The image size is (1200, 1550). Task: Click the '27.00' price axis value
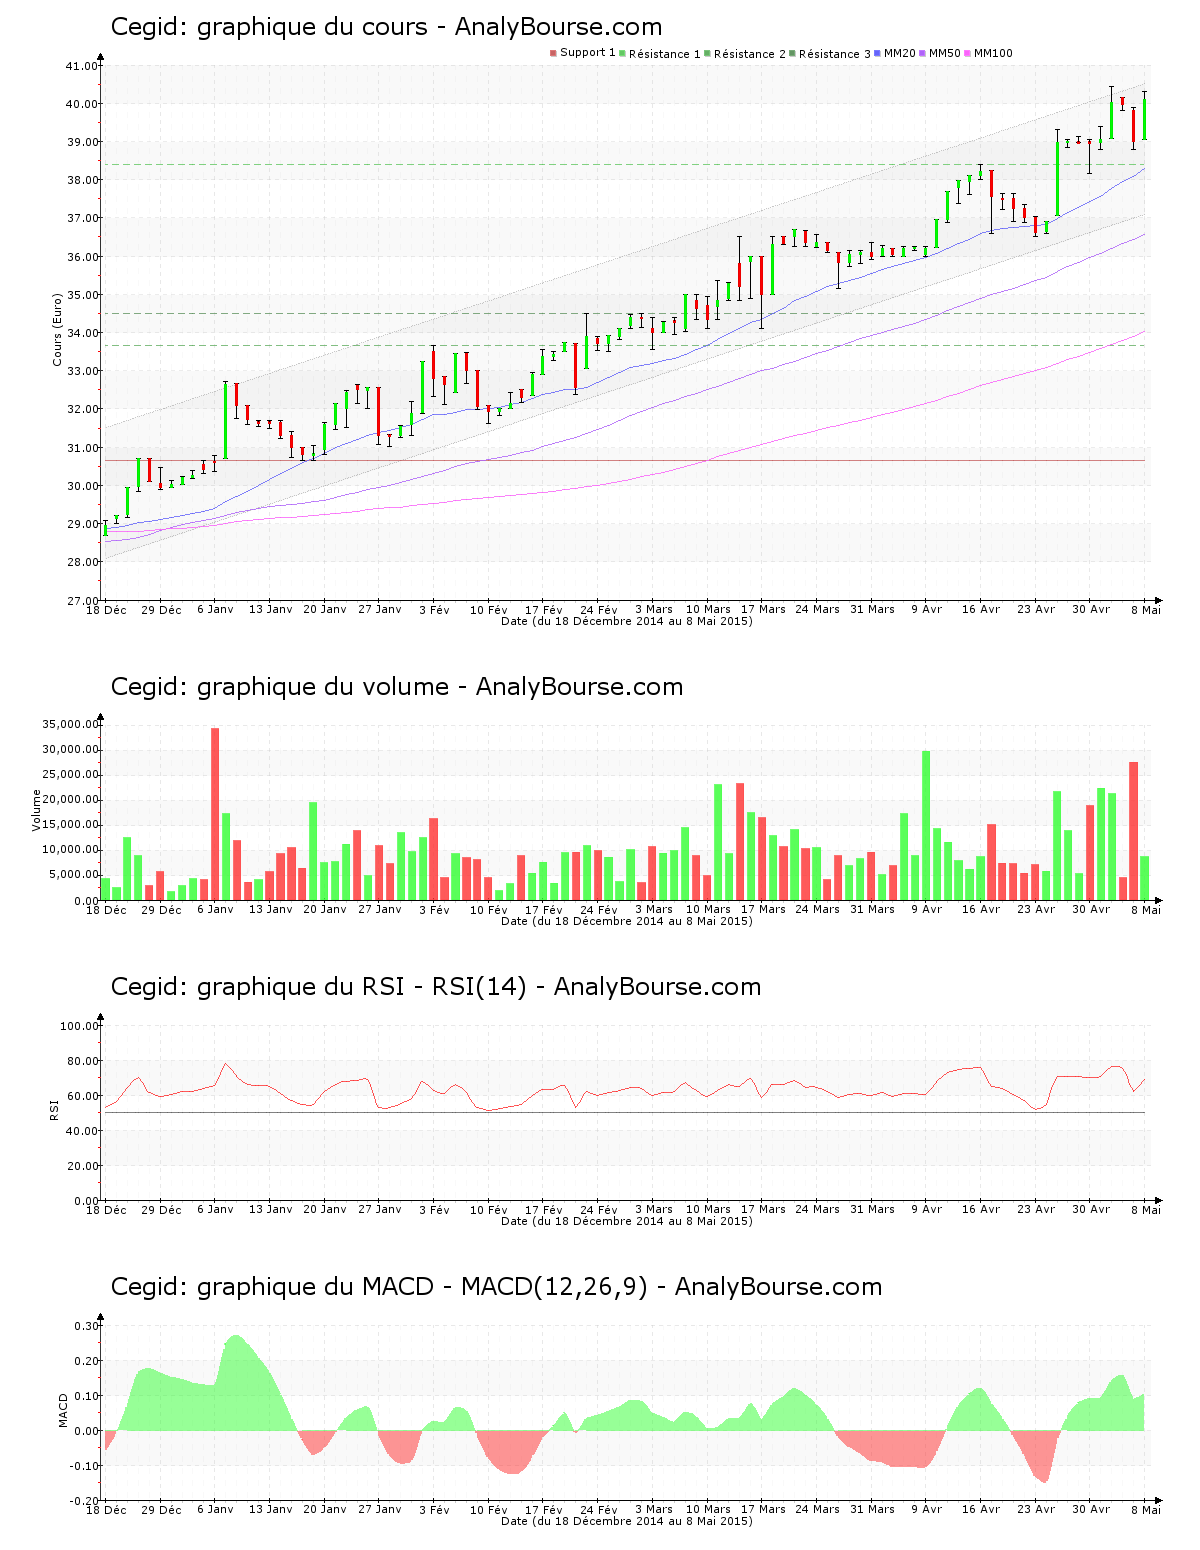(x=82, y=601)
